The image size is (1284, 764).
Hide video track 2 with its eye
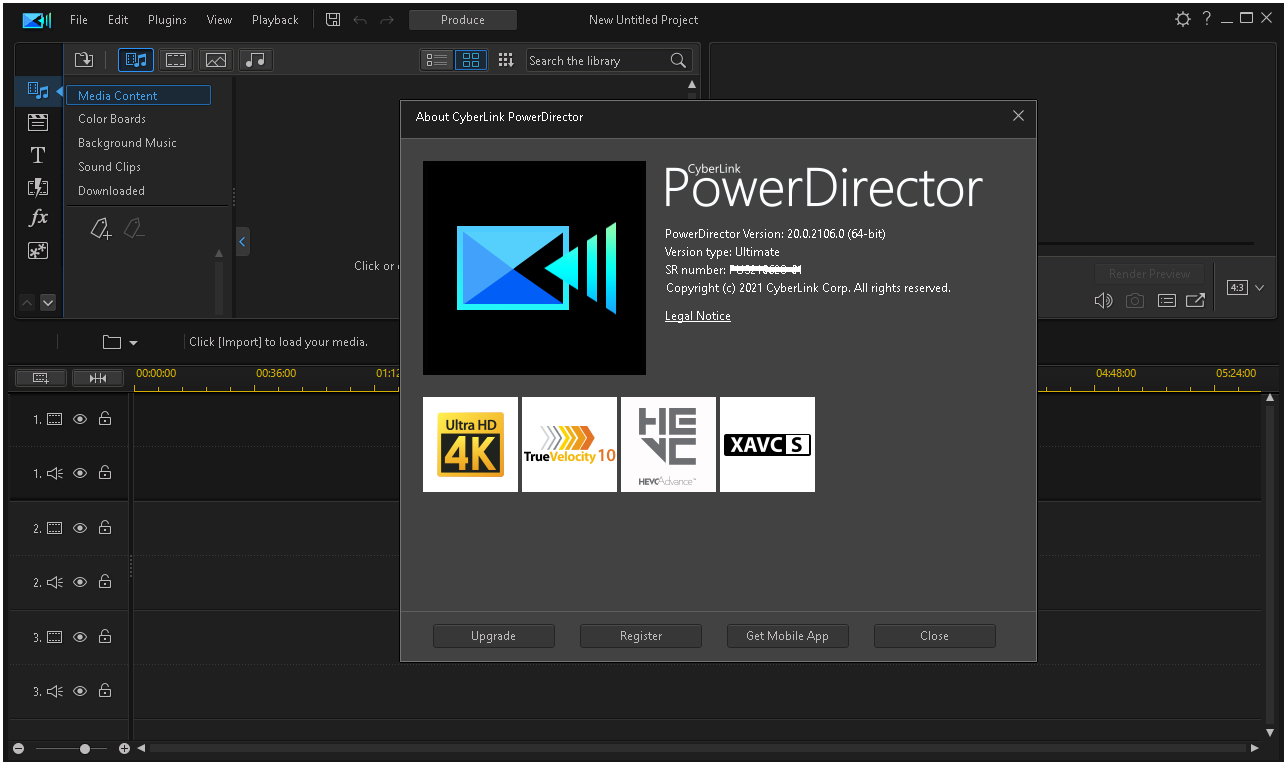coord(80,528)
